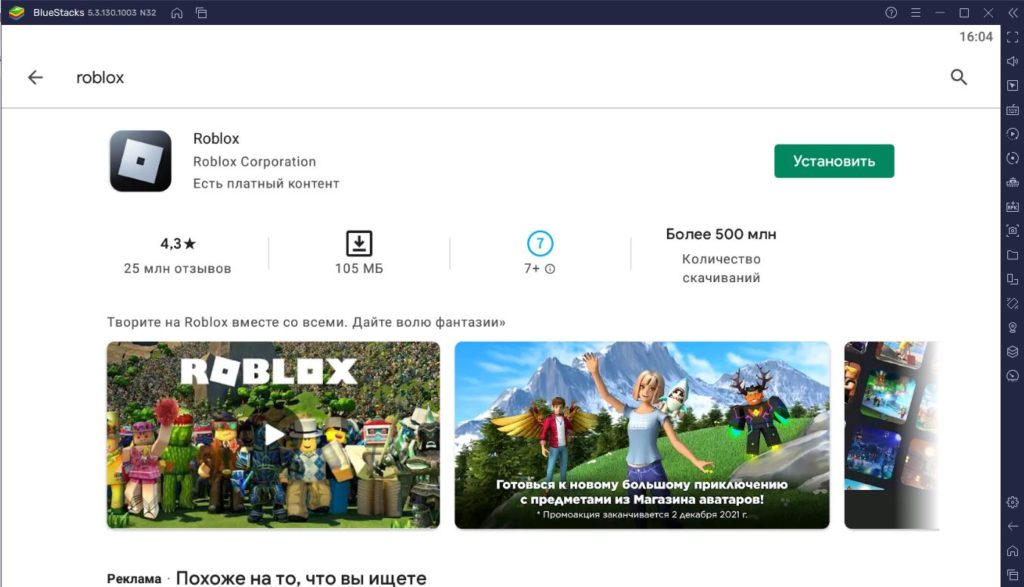Screen dimensions: 1024x587
Task: Click the 4,3 star rating
Action: (178, 244)
